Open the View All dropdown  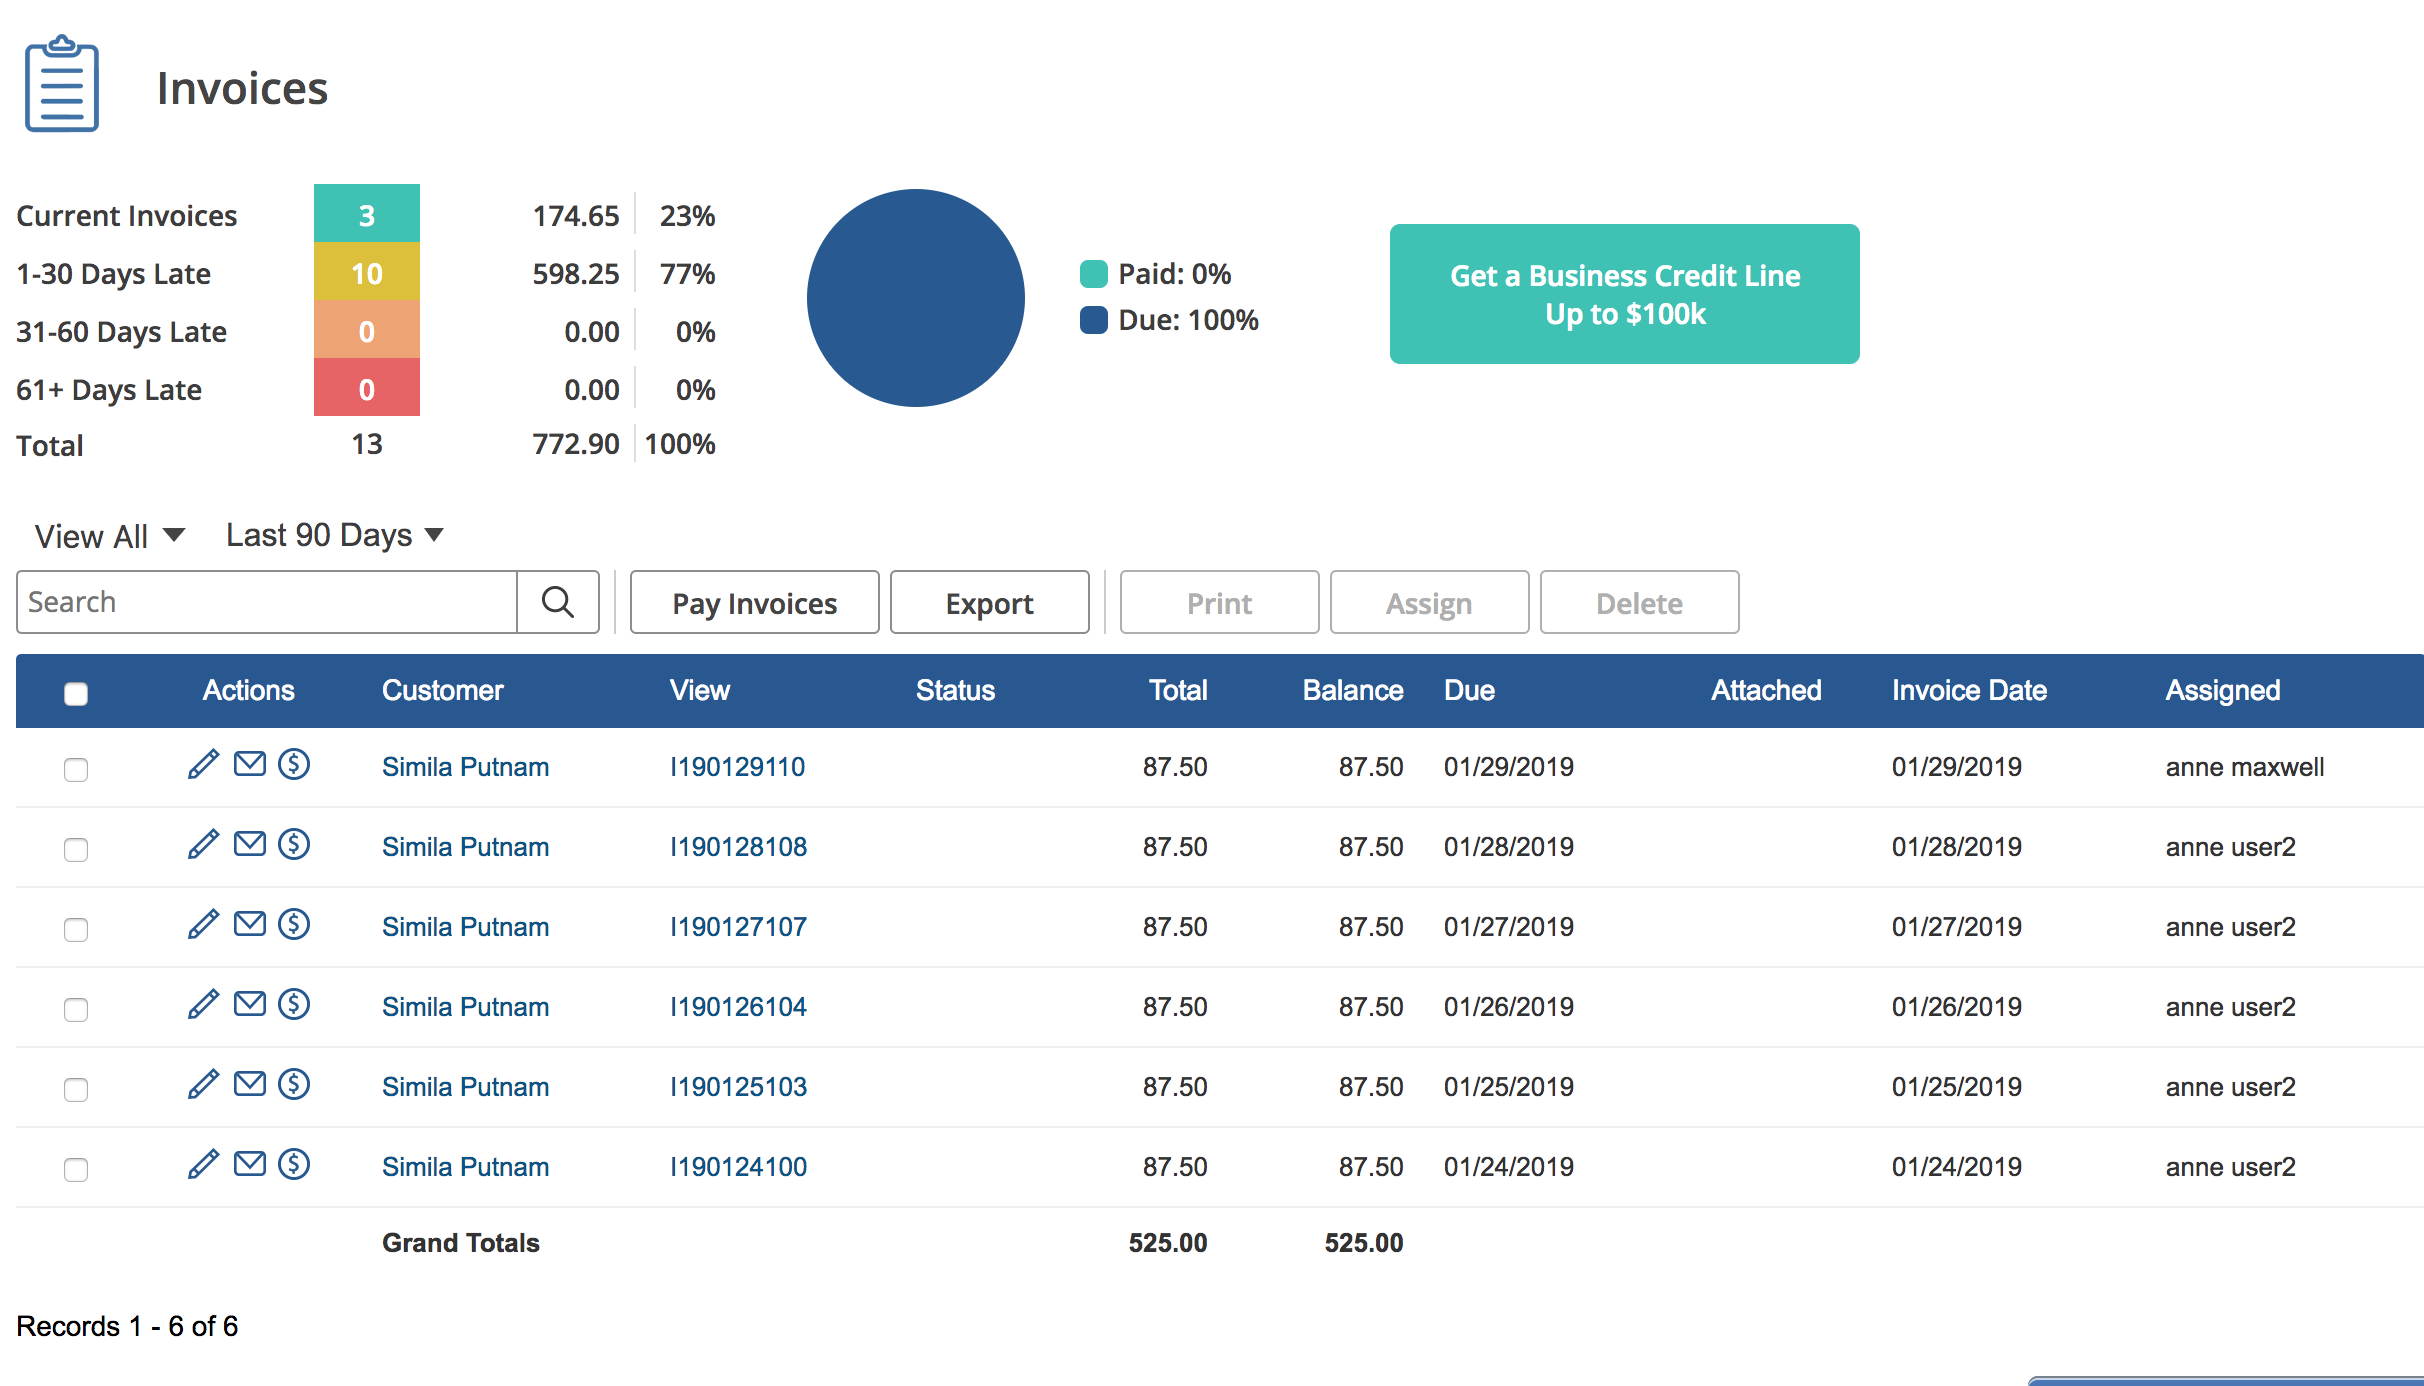tap(107, 535)
